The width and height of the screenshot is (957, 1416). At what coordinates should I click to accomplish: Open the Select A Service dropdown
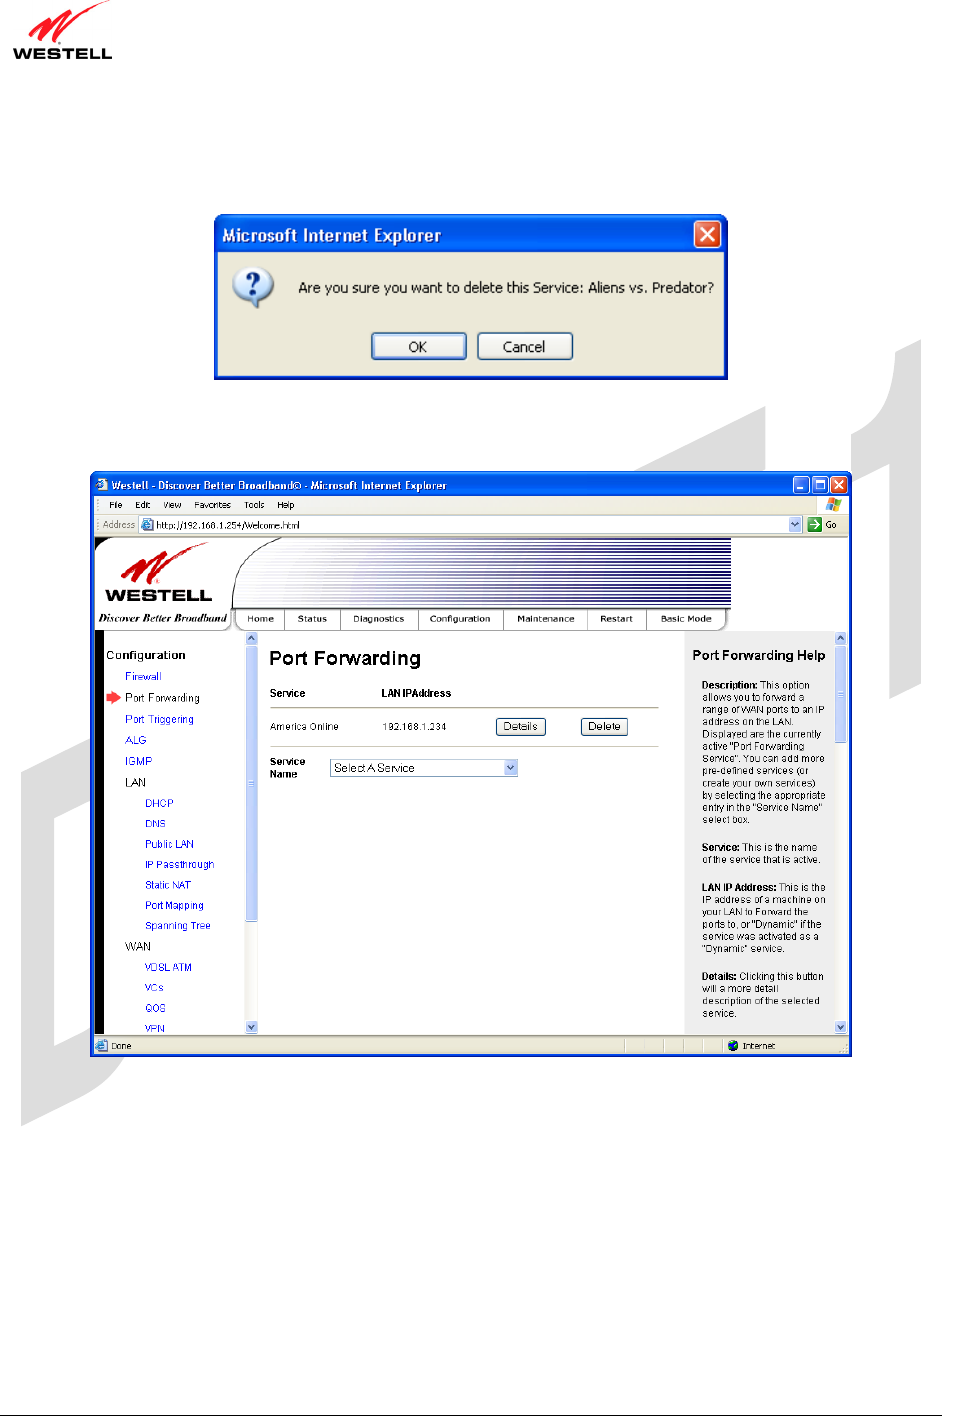pos(424,768)
